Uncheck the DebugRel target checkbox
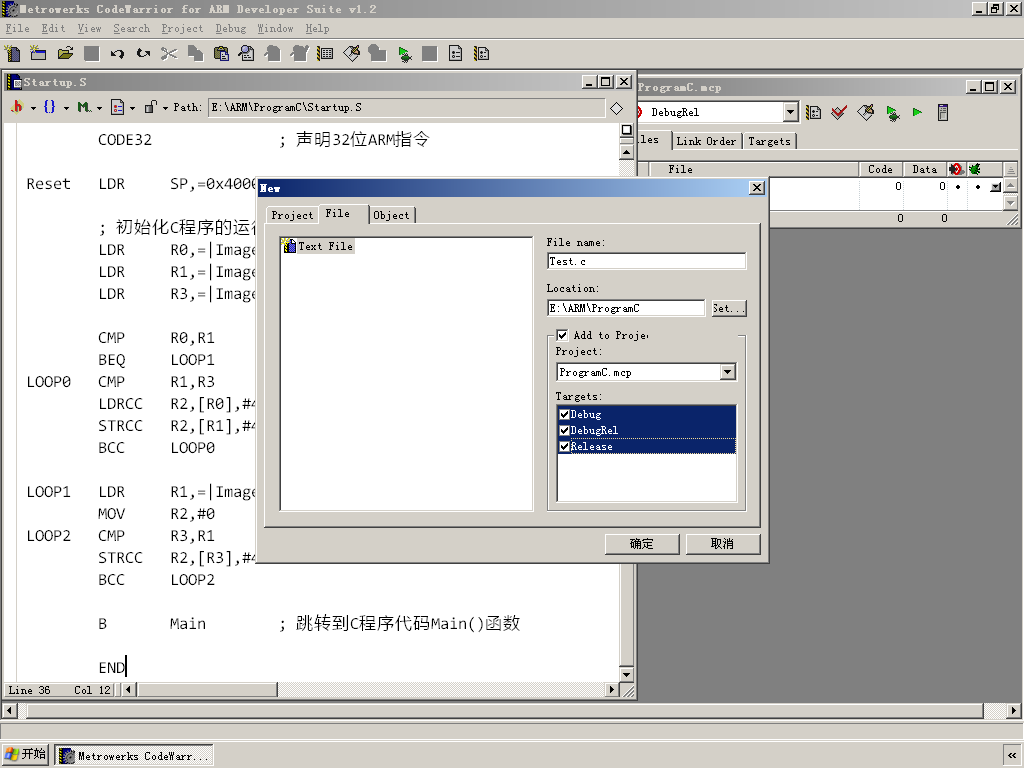 565,430
